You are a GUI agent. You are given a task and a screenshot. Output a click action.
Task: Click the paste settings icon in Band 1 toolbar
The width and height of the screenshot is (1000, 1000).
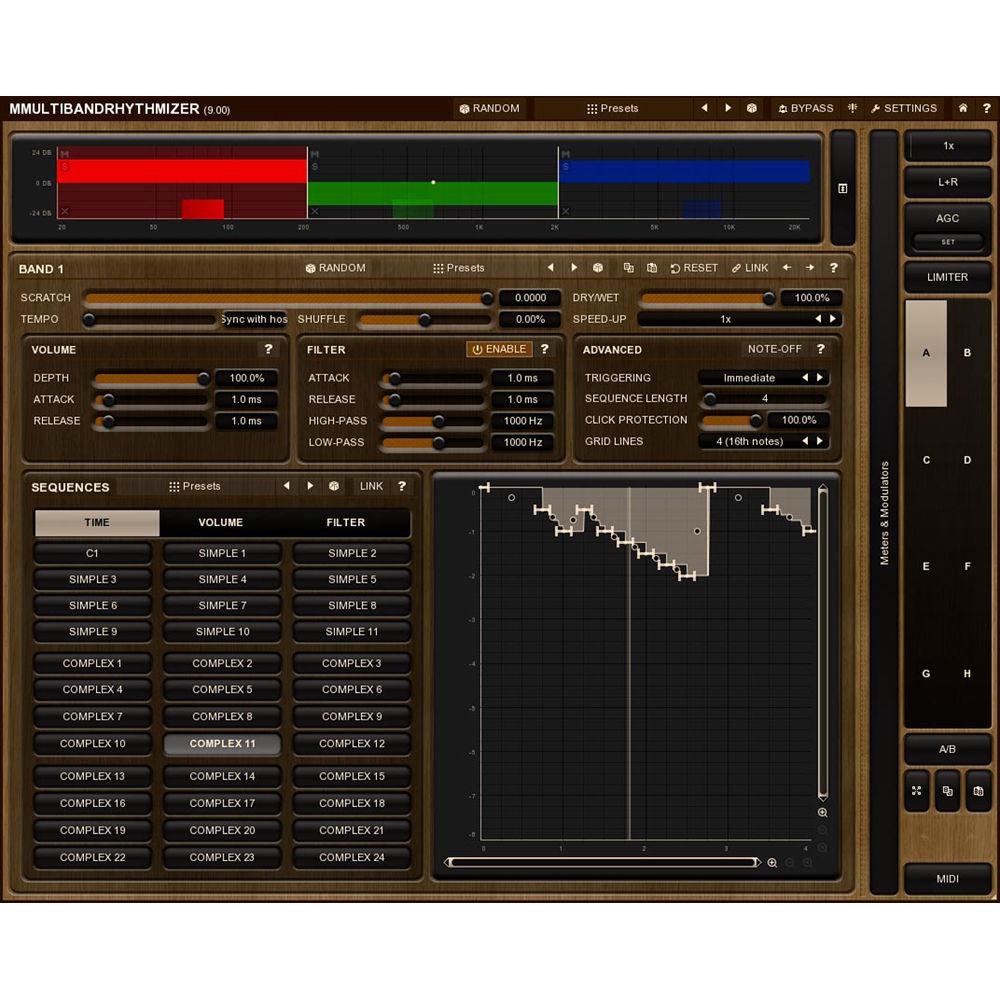tap(651, 268)
